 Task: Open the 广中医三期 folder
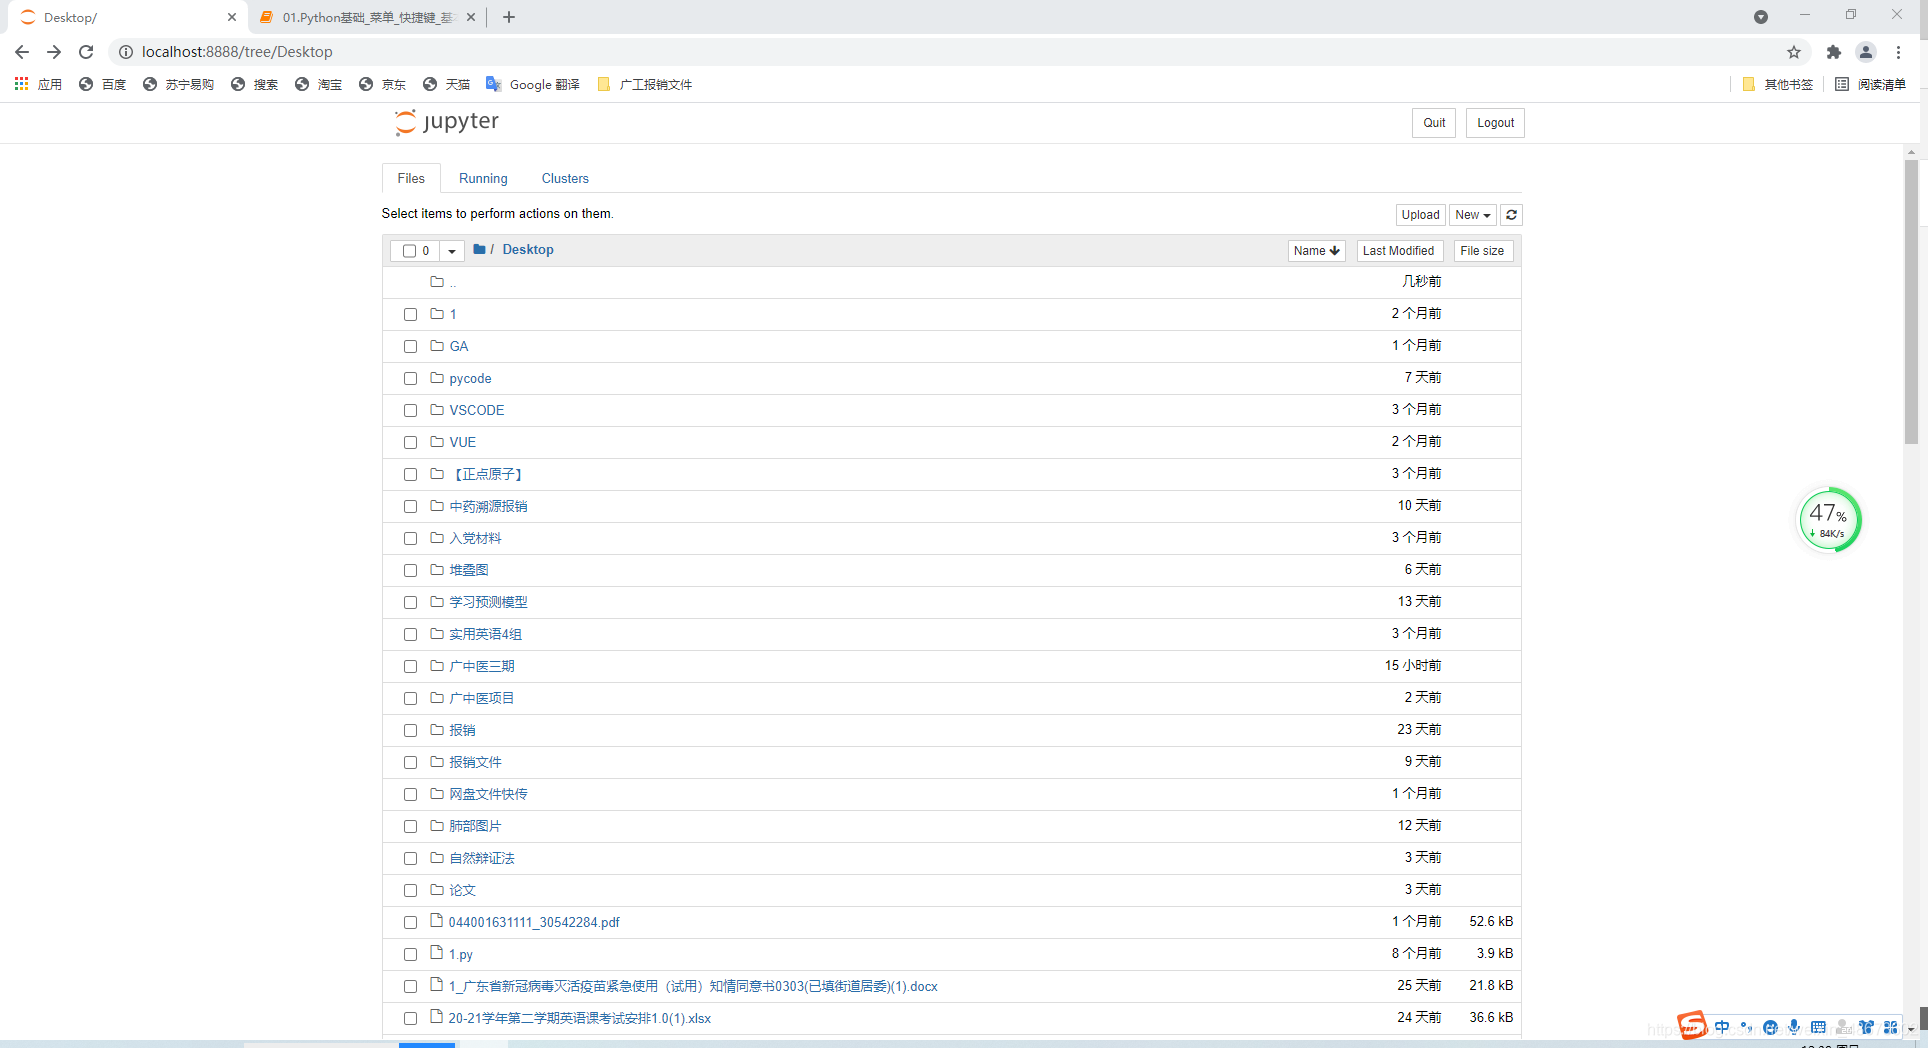[482, 666]
